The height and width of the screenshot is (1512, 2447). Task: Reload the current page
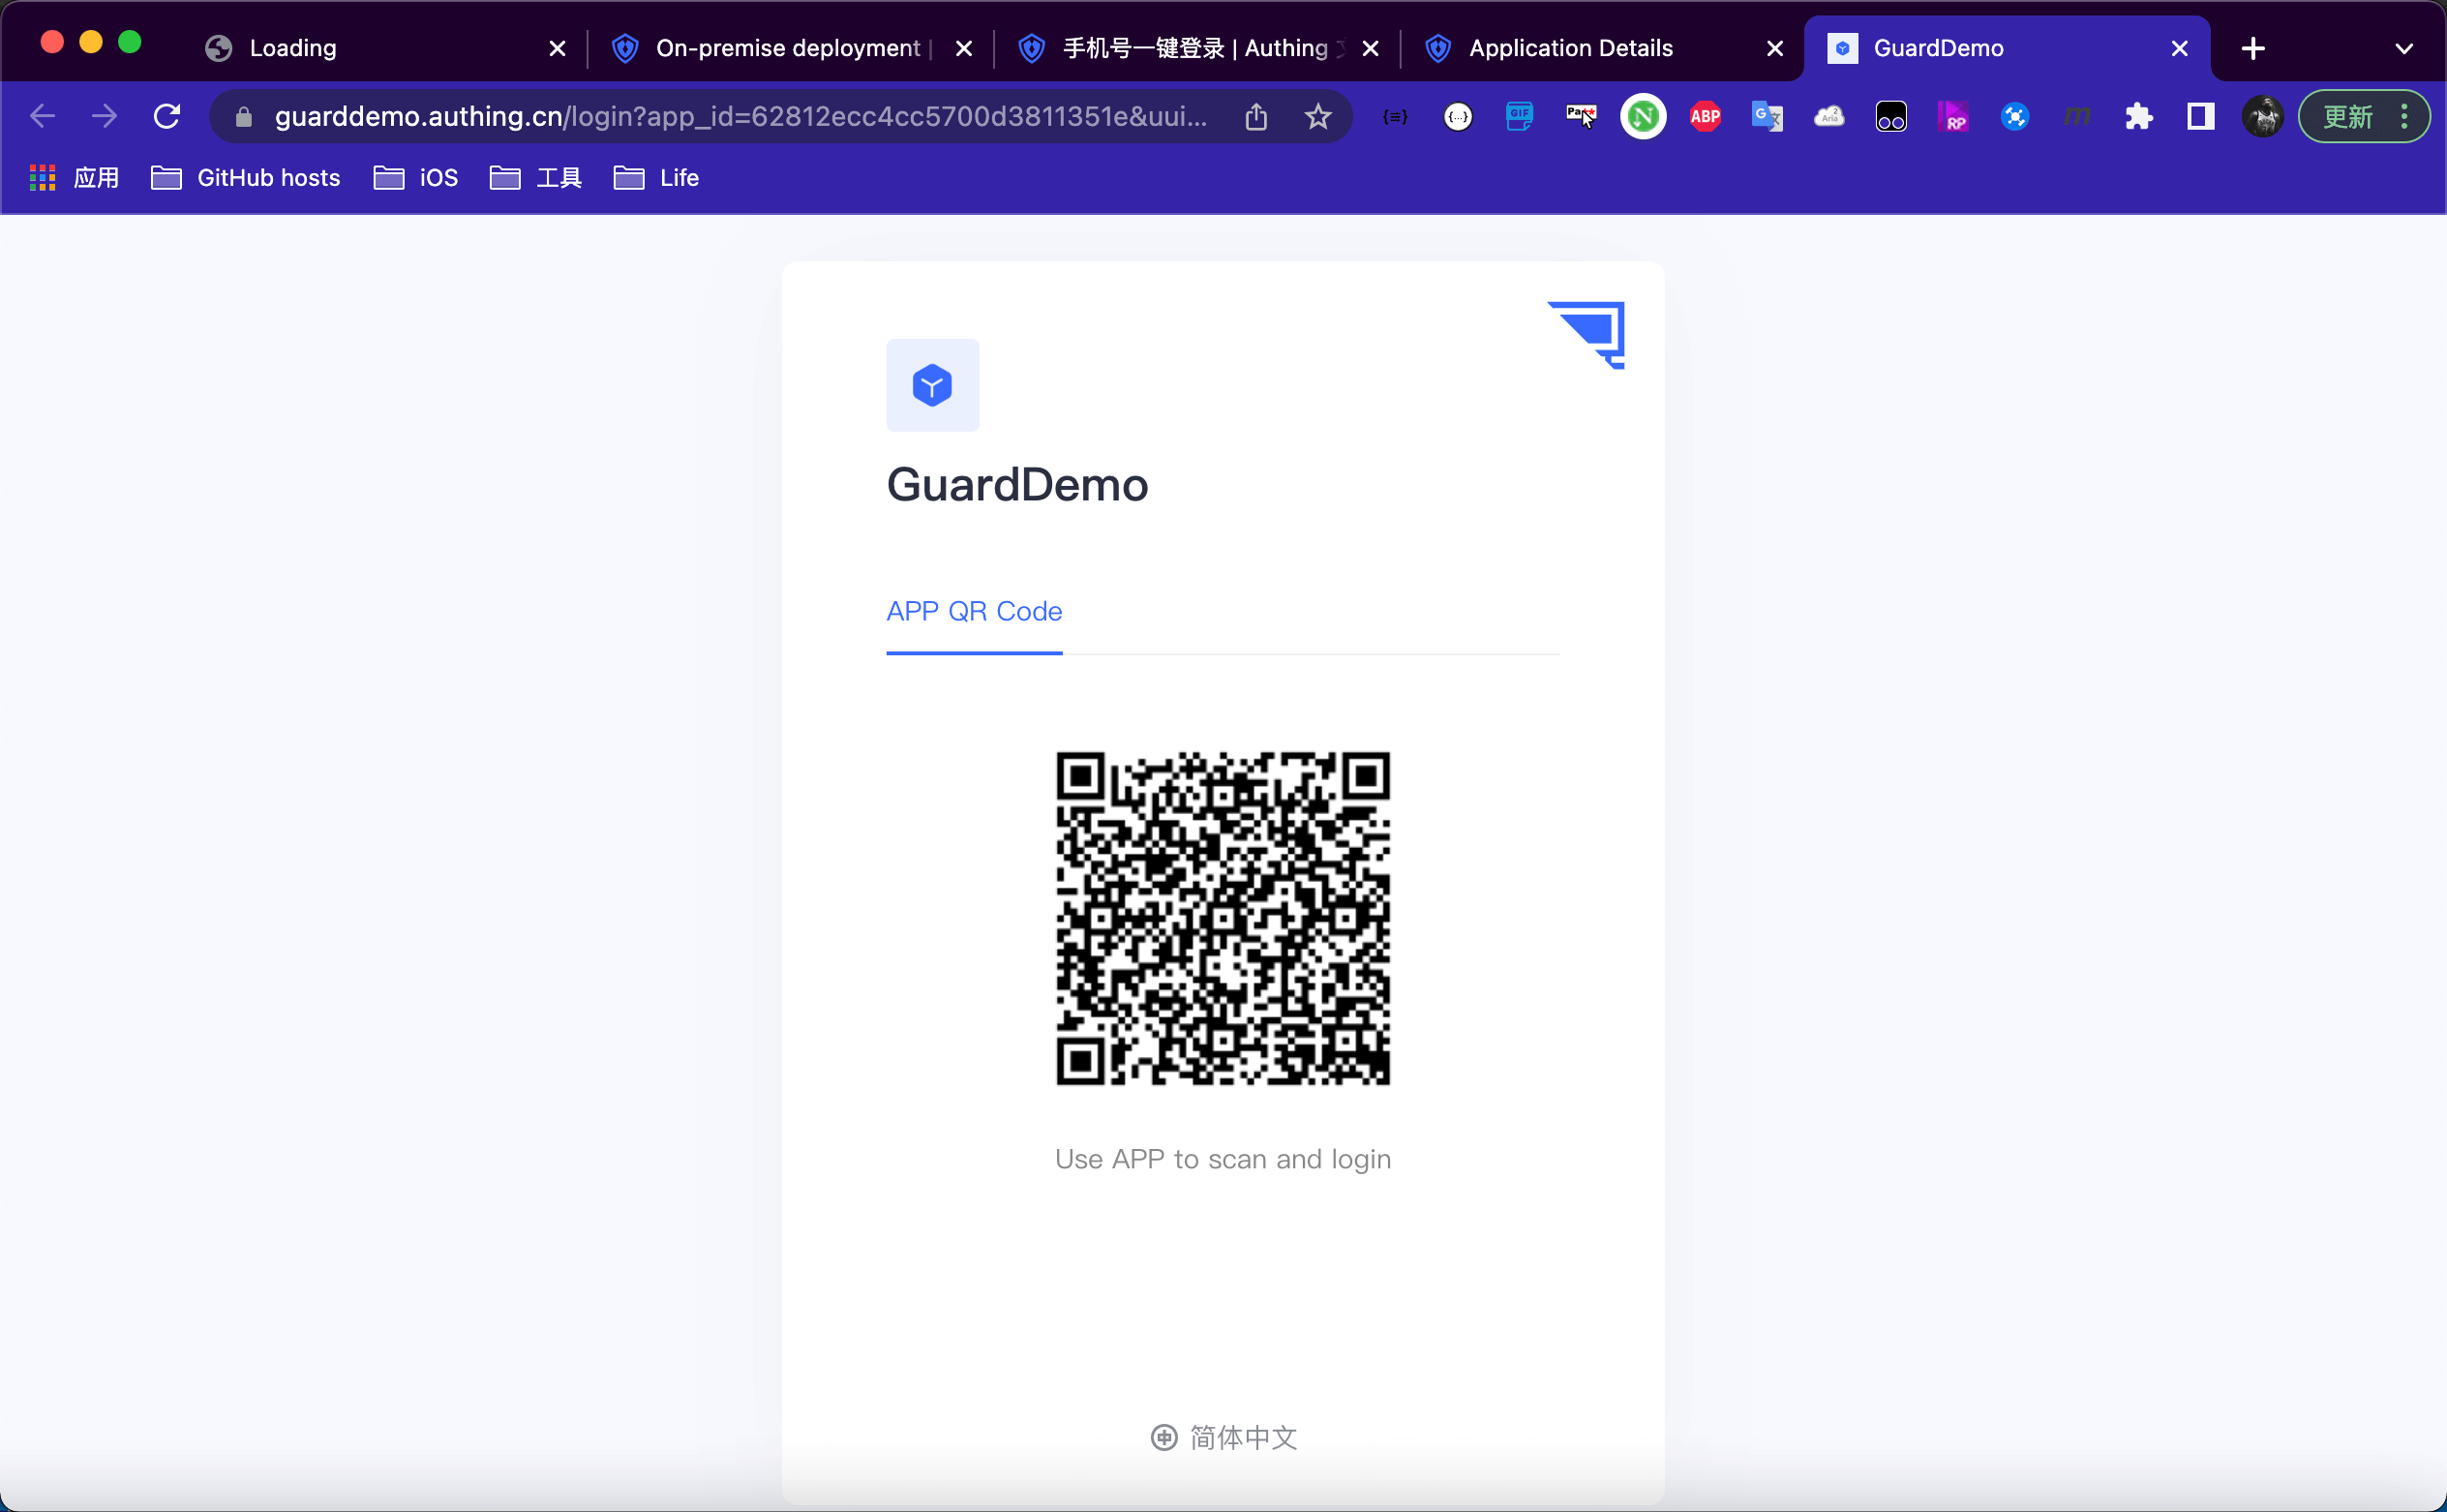[x=167, y=117]
